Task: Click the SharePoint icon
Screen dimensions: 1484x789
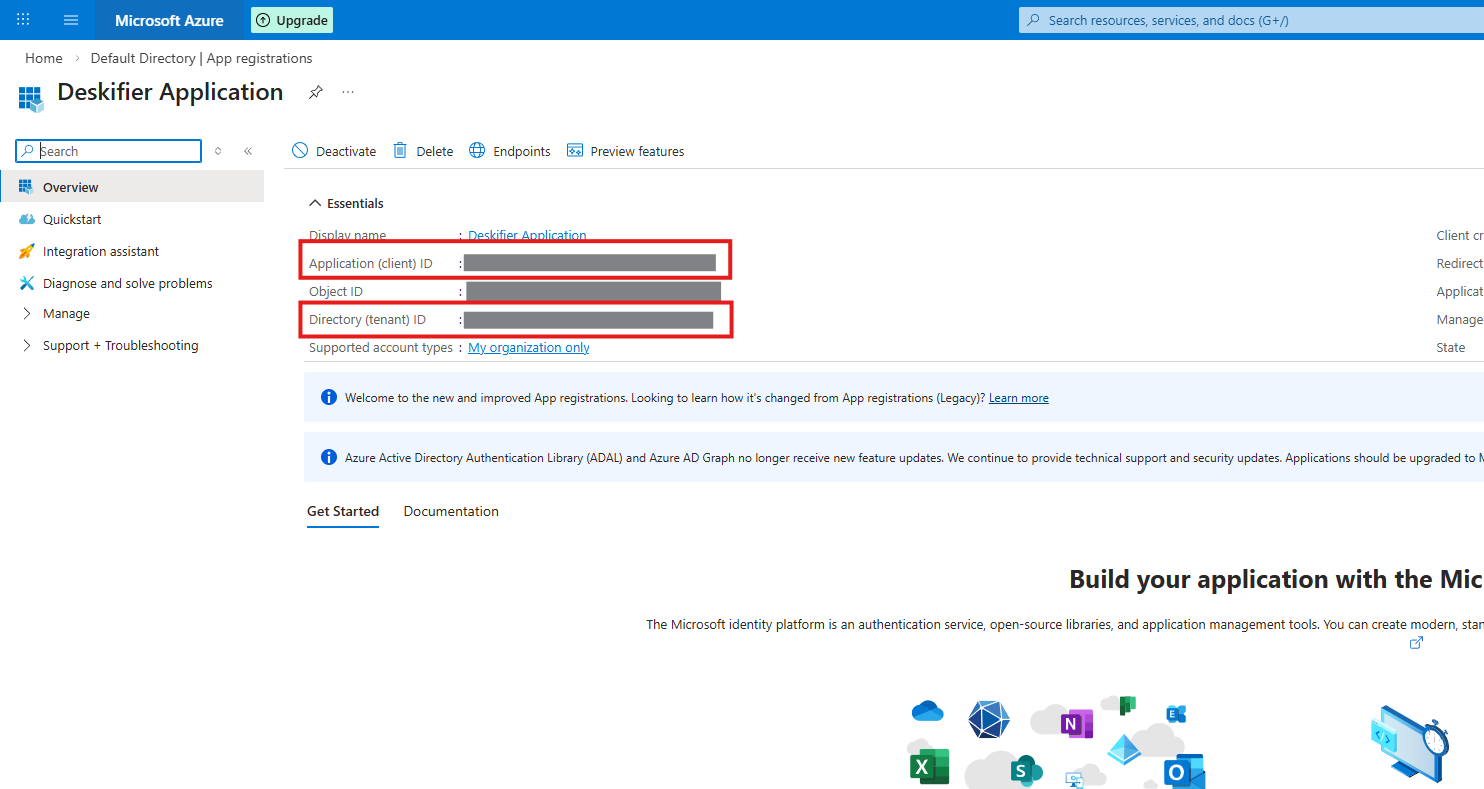Action: 1024,770
